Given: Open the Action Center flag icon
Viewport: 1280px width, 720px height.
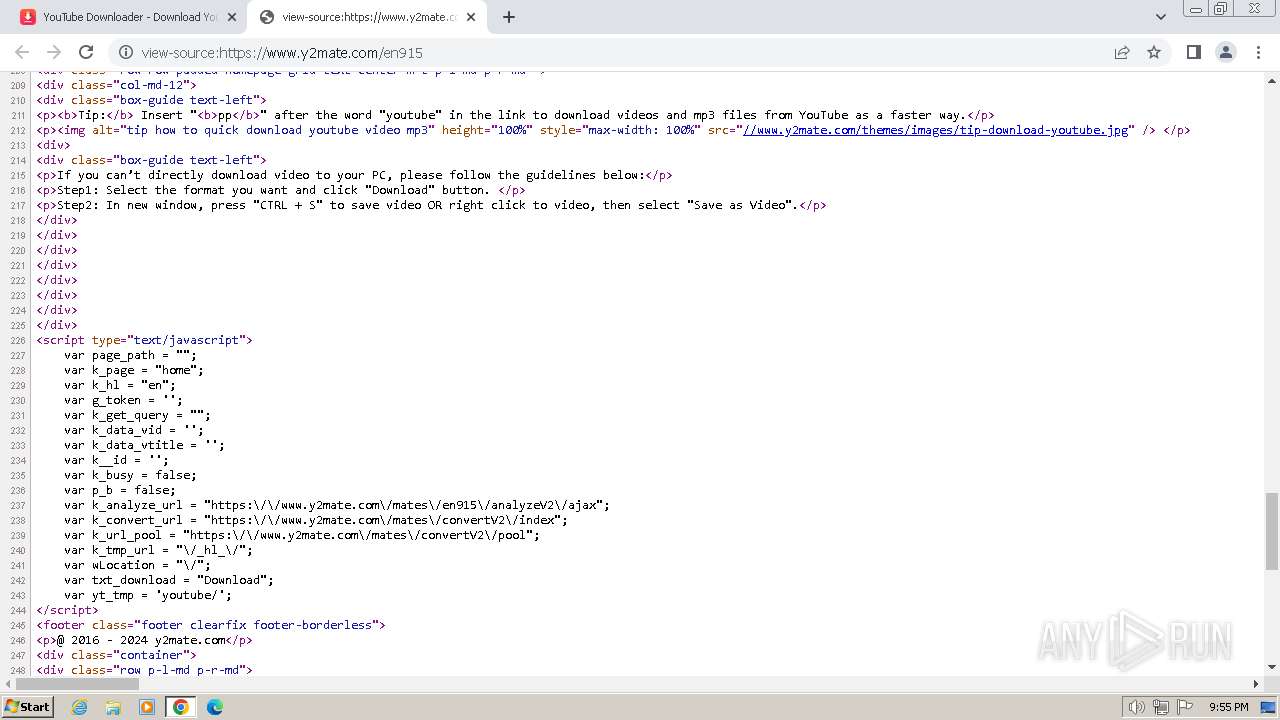Looking at the screenshot, I should tap(1186, 707).
